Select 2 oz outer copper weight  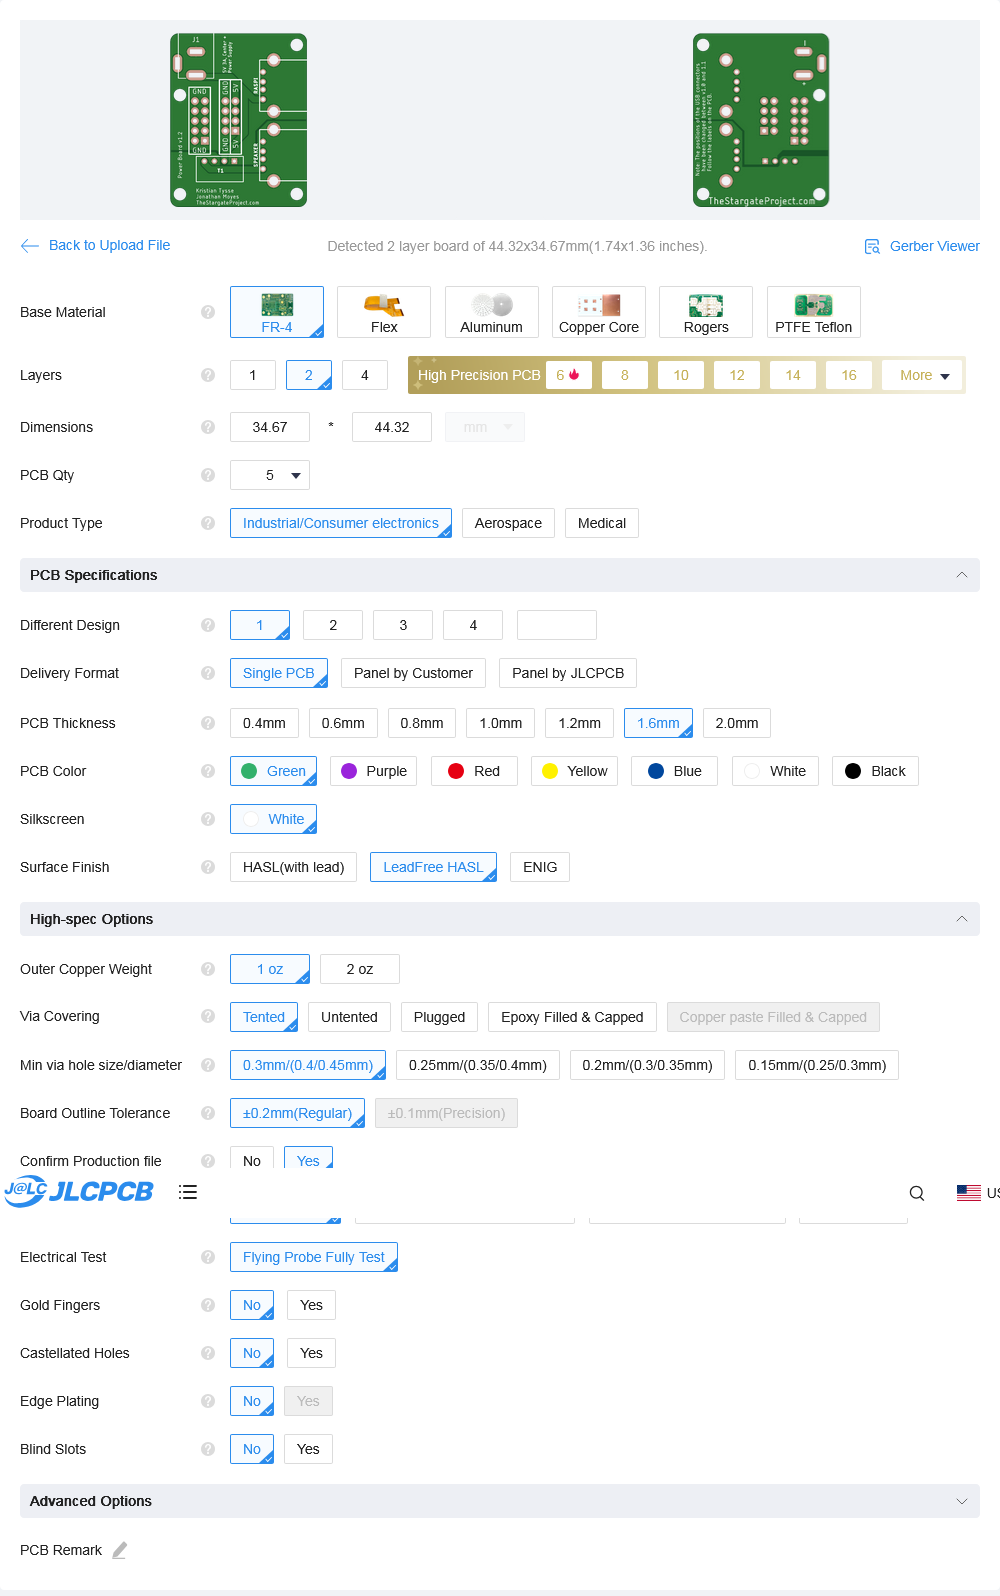click(x=360, y=969)
